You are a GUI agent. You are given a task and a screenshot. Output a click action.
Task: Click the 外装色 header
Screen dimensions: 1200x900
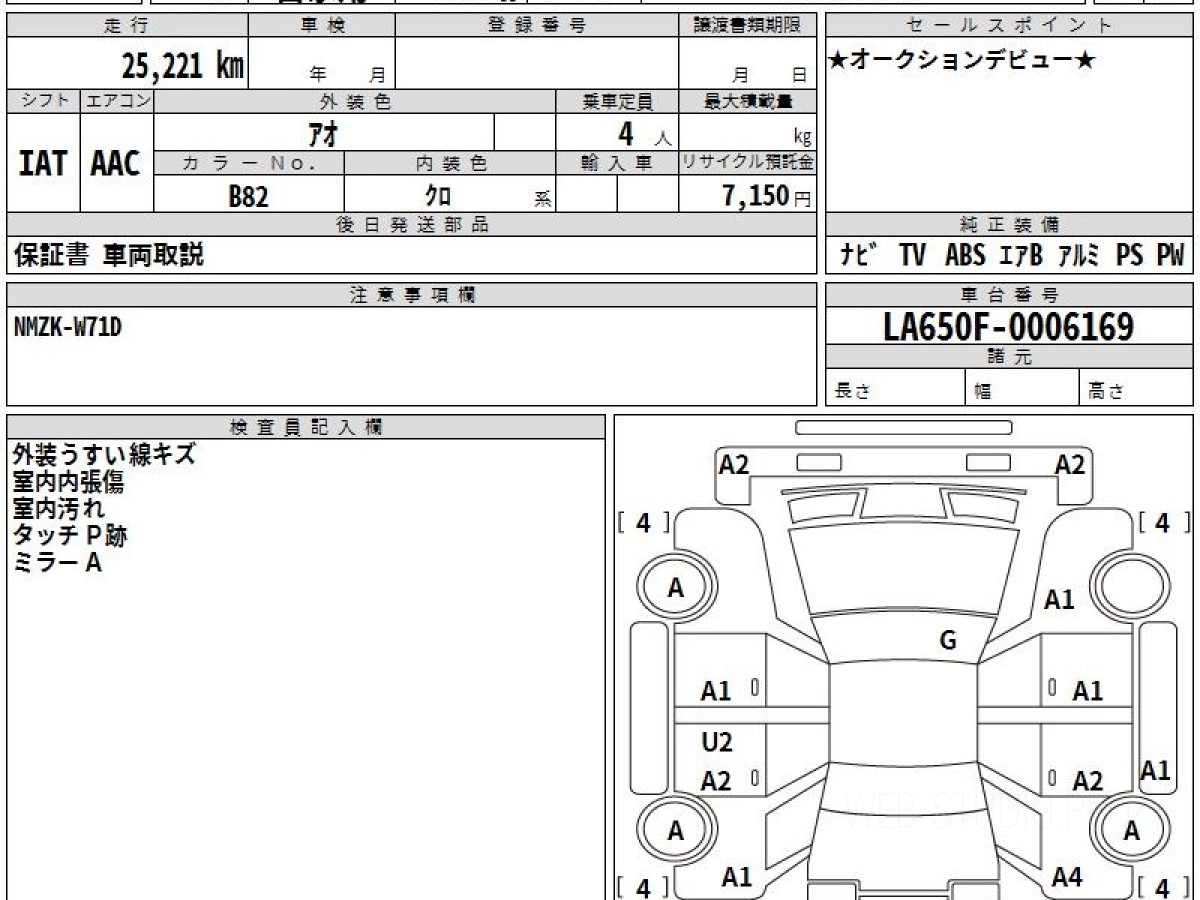pyautogui.click(x=355, y=101)
